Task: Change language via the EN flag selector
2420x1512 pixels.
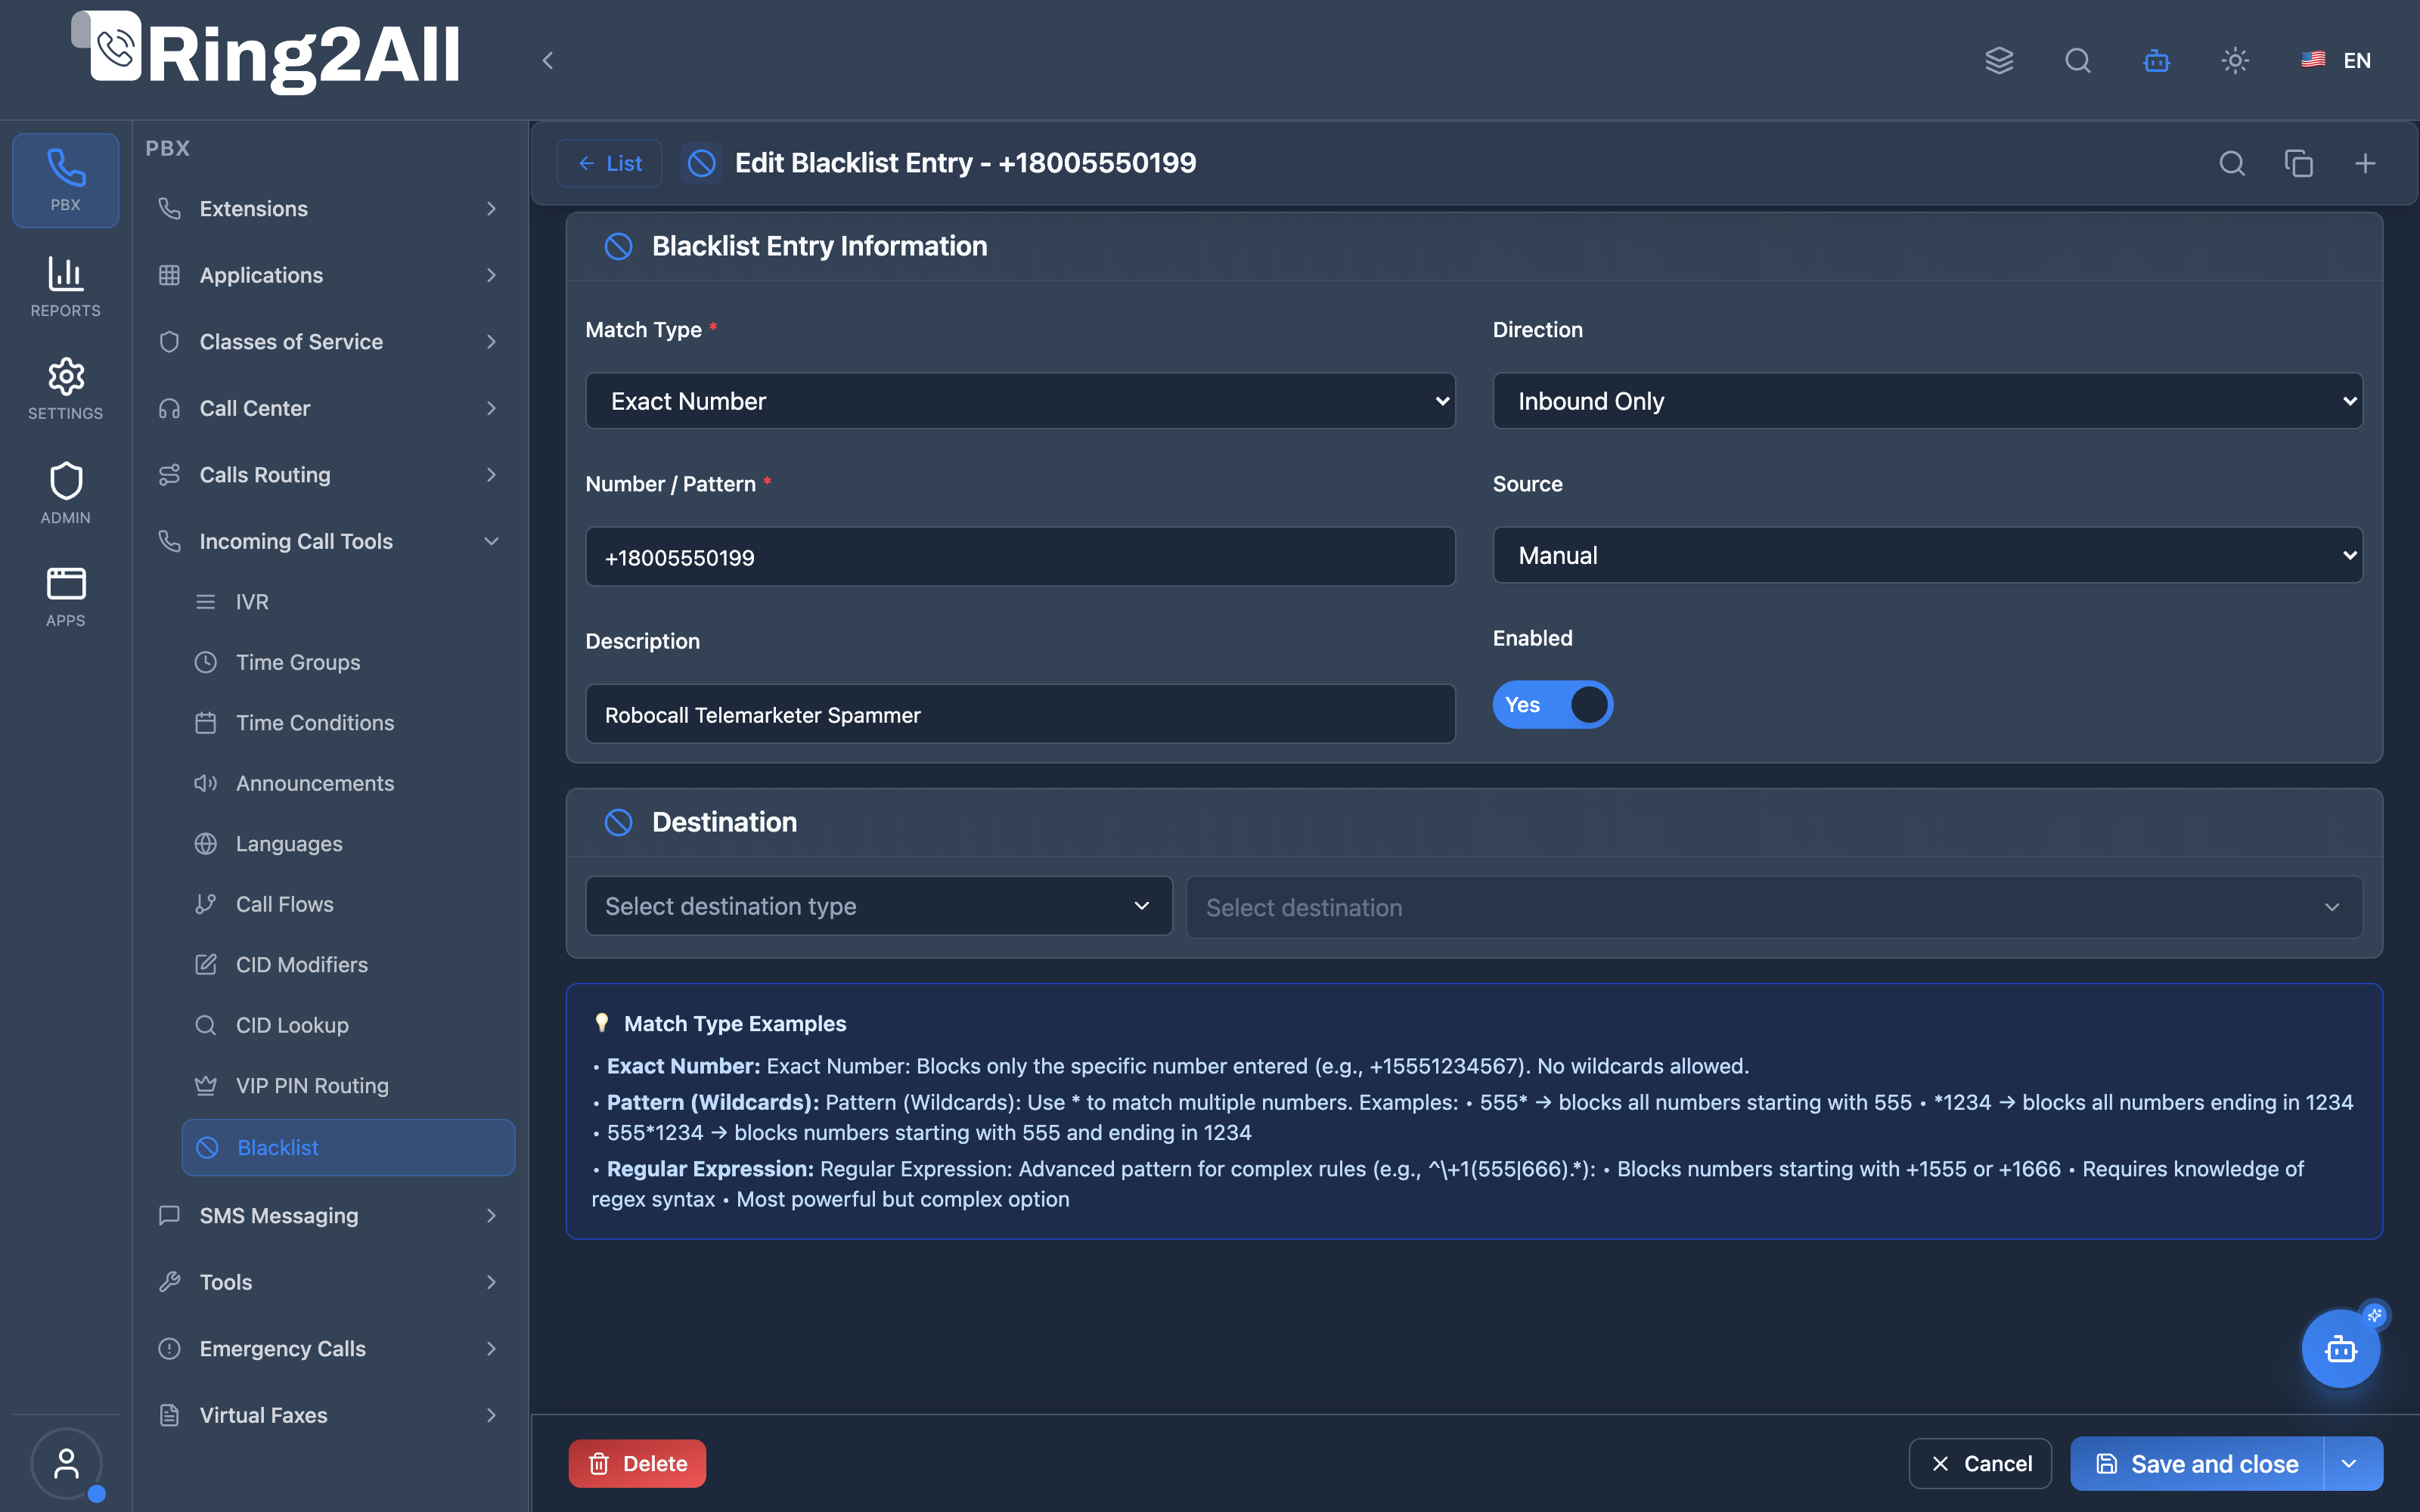Action: coord(2336,61)
